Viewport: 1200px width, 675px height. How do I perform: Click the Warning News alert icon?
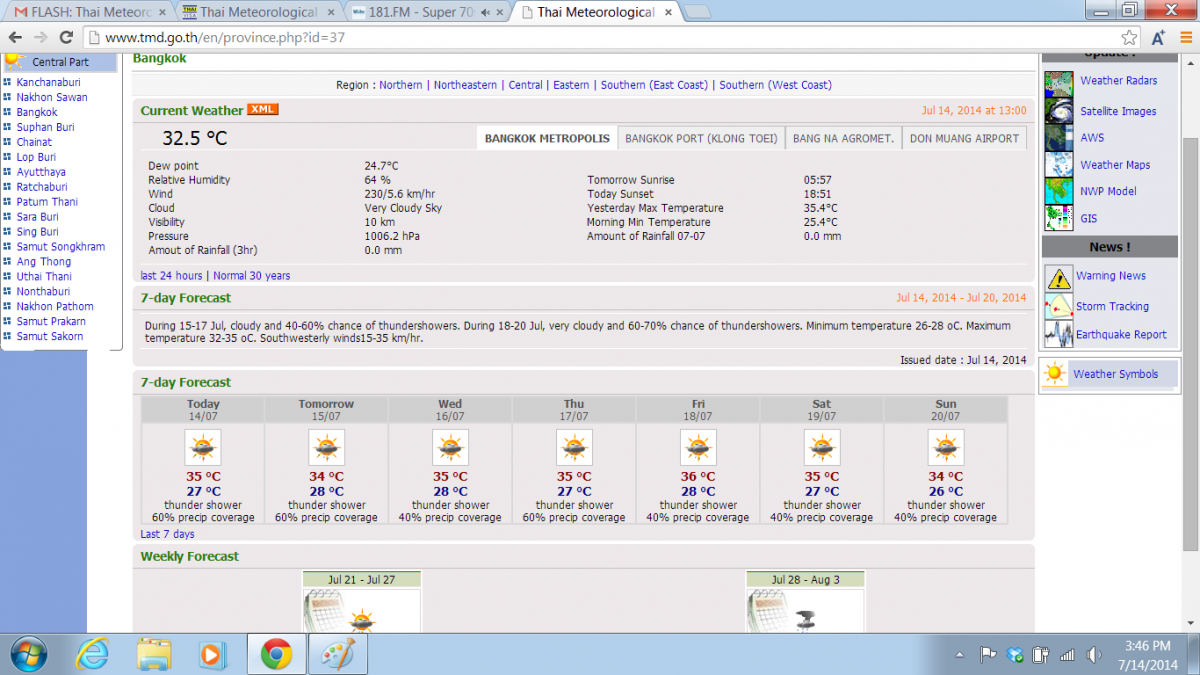tap(1058, 277)
